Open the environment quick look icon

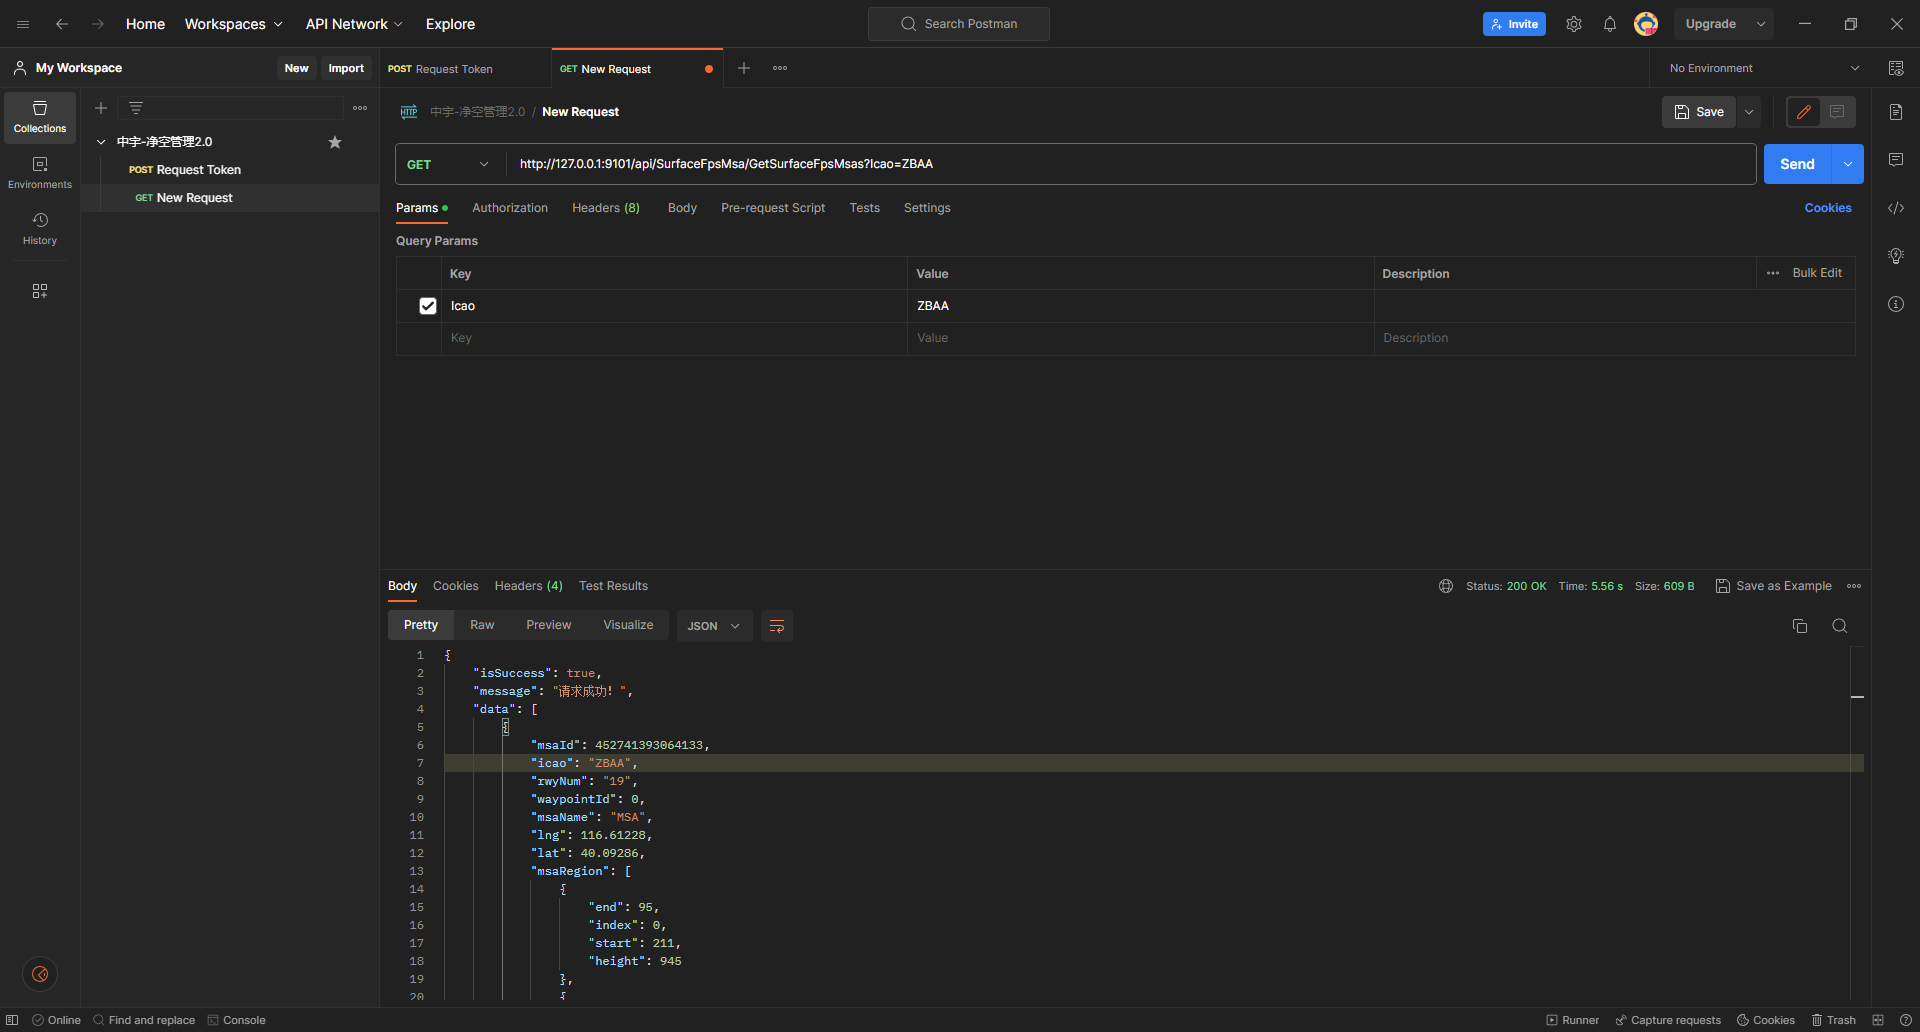tap(1896, 68)
